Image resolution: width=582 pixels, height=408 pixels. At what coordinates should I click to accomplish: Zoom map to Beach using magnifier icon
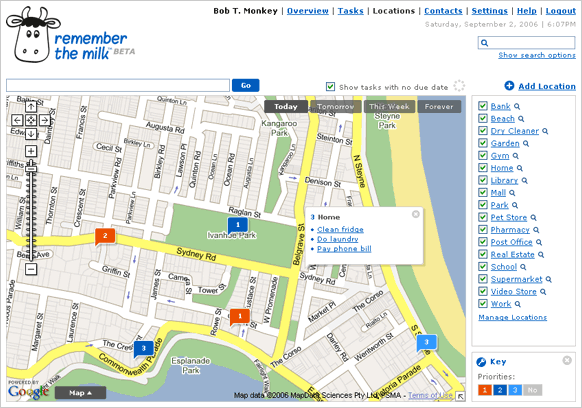coord(521,119)
